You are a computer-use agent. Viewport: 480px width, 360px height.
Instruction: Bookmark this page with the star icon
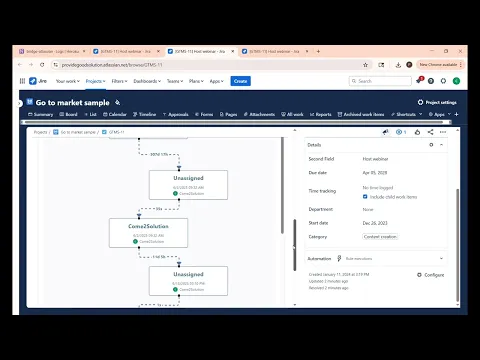click(365, 65)
